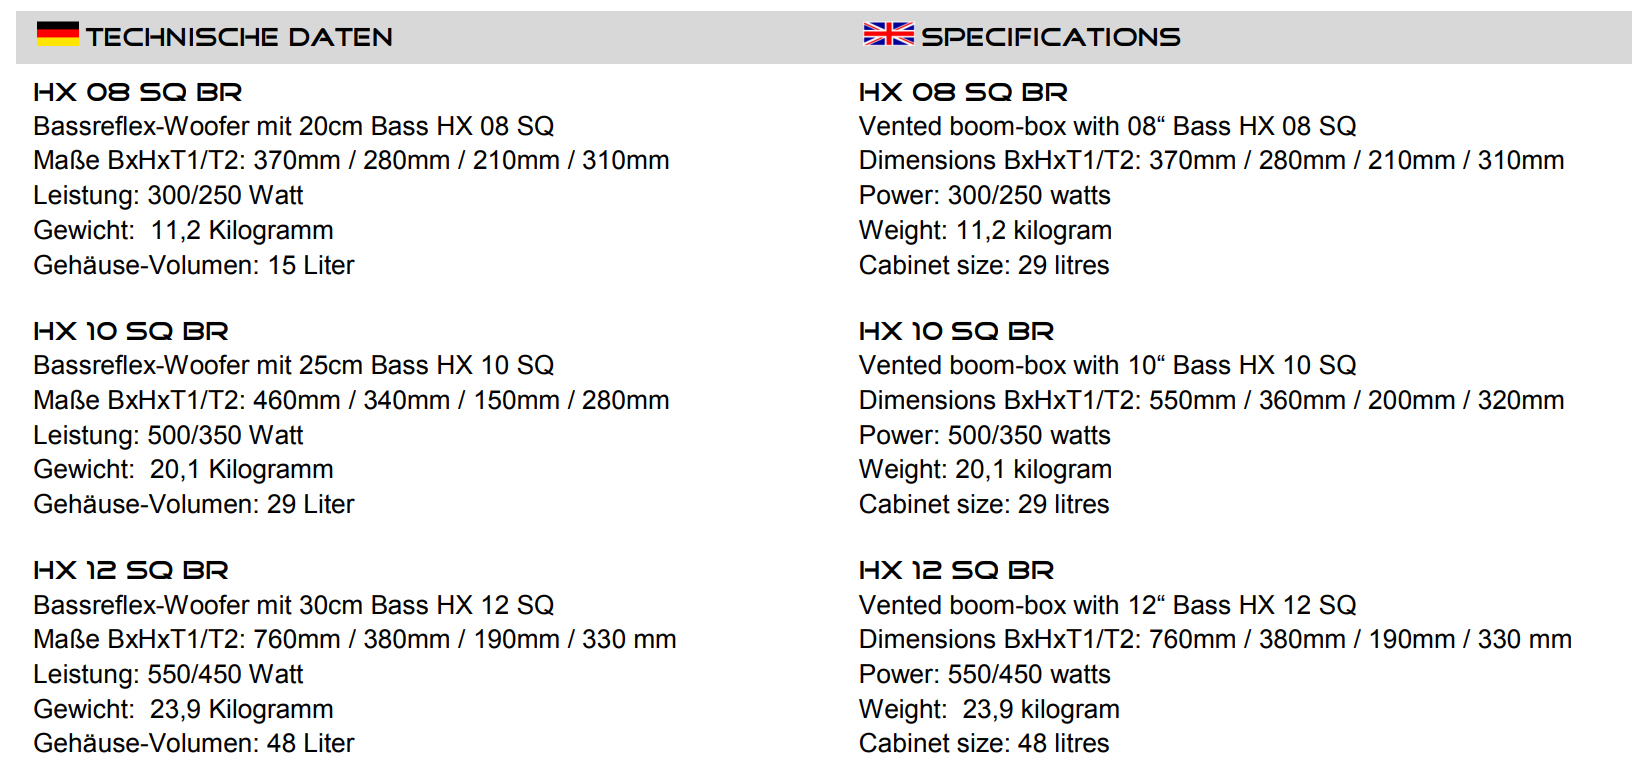This screenshot has width=1647, height=767.
Task: Click the British flag icon
Action: (888, 34)
